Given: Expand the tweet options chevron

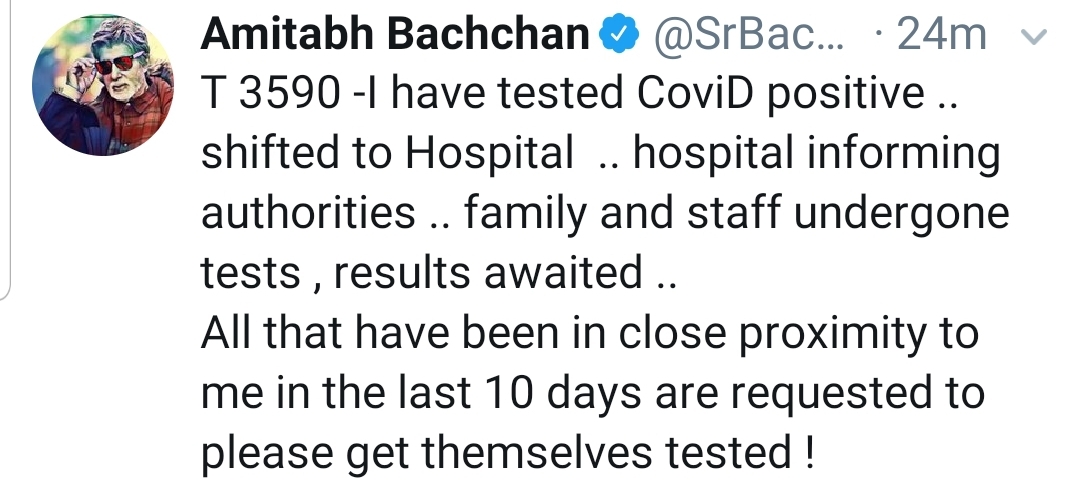Looking at the screenshot, I should coord(1035,39).
